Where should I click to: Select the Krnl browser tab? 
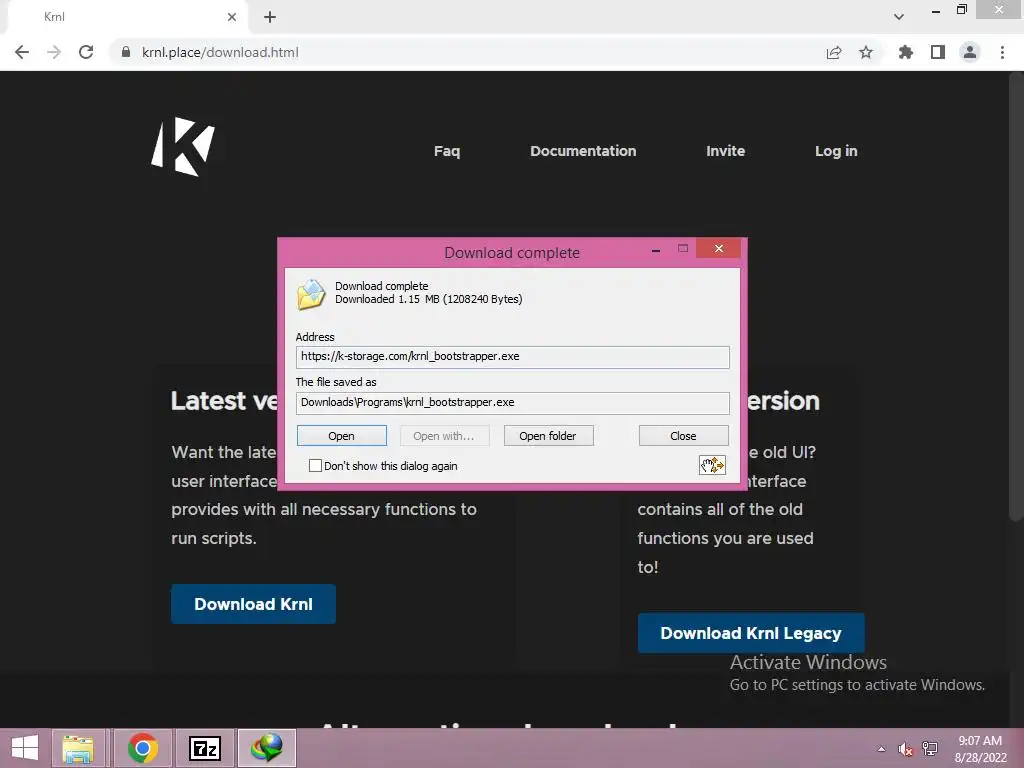point(127,17)
